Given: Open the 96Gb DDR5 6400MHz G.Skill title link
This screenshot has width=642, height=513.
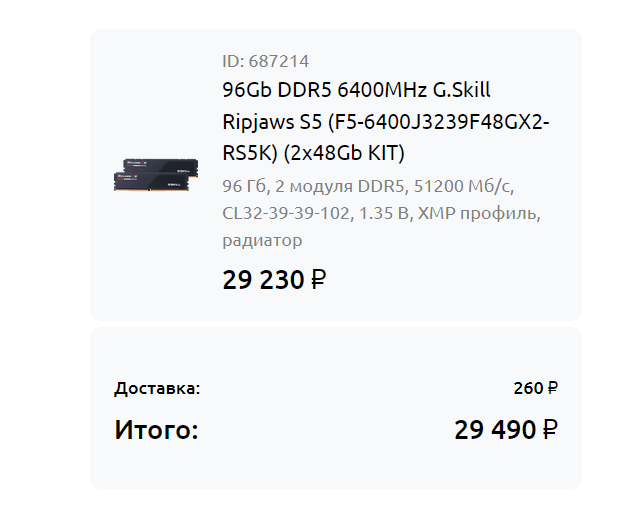Looking at the screenshot, I should (356, 91).
